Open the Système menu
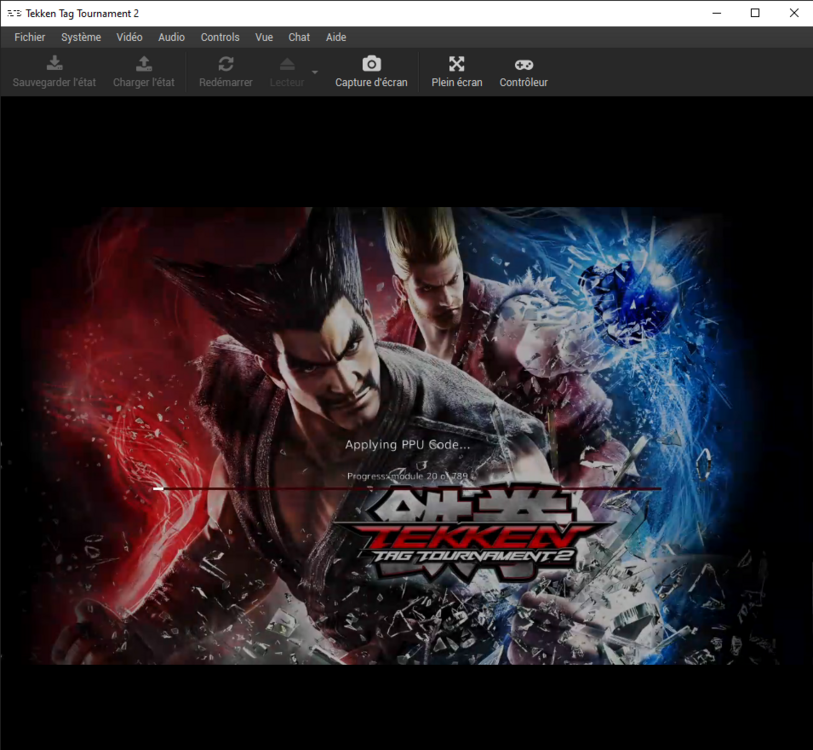The image size is (813, 750). 81,37
